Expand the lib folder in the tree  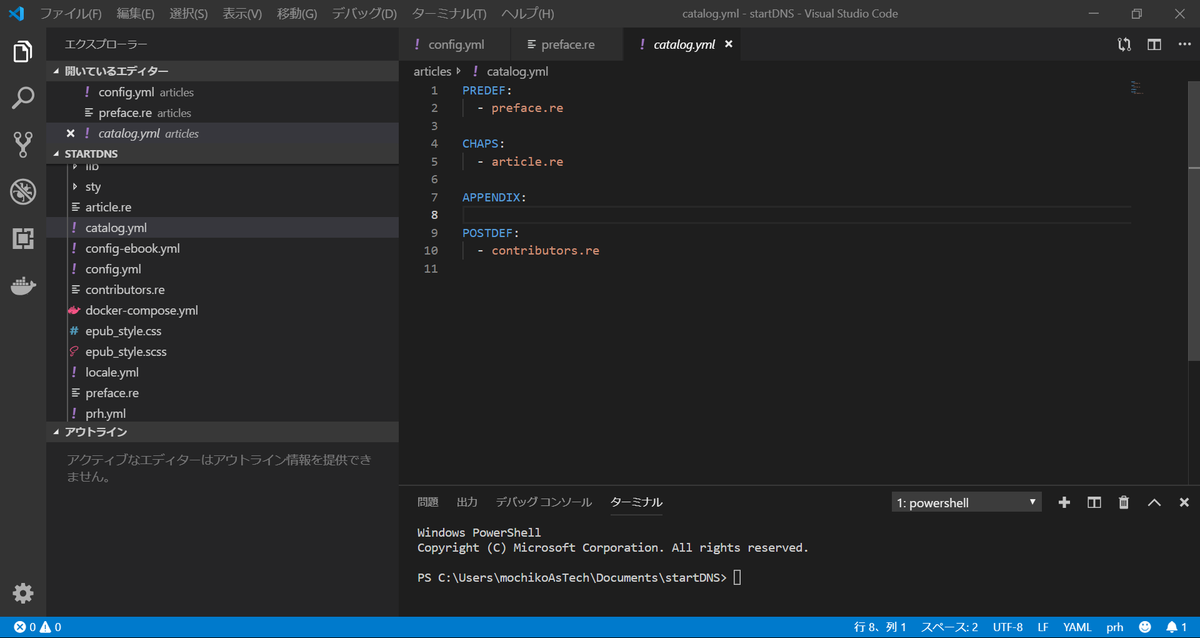coord(92,167)
